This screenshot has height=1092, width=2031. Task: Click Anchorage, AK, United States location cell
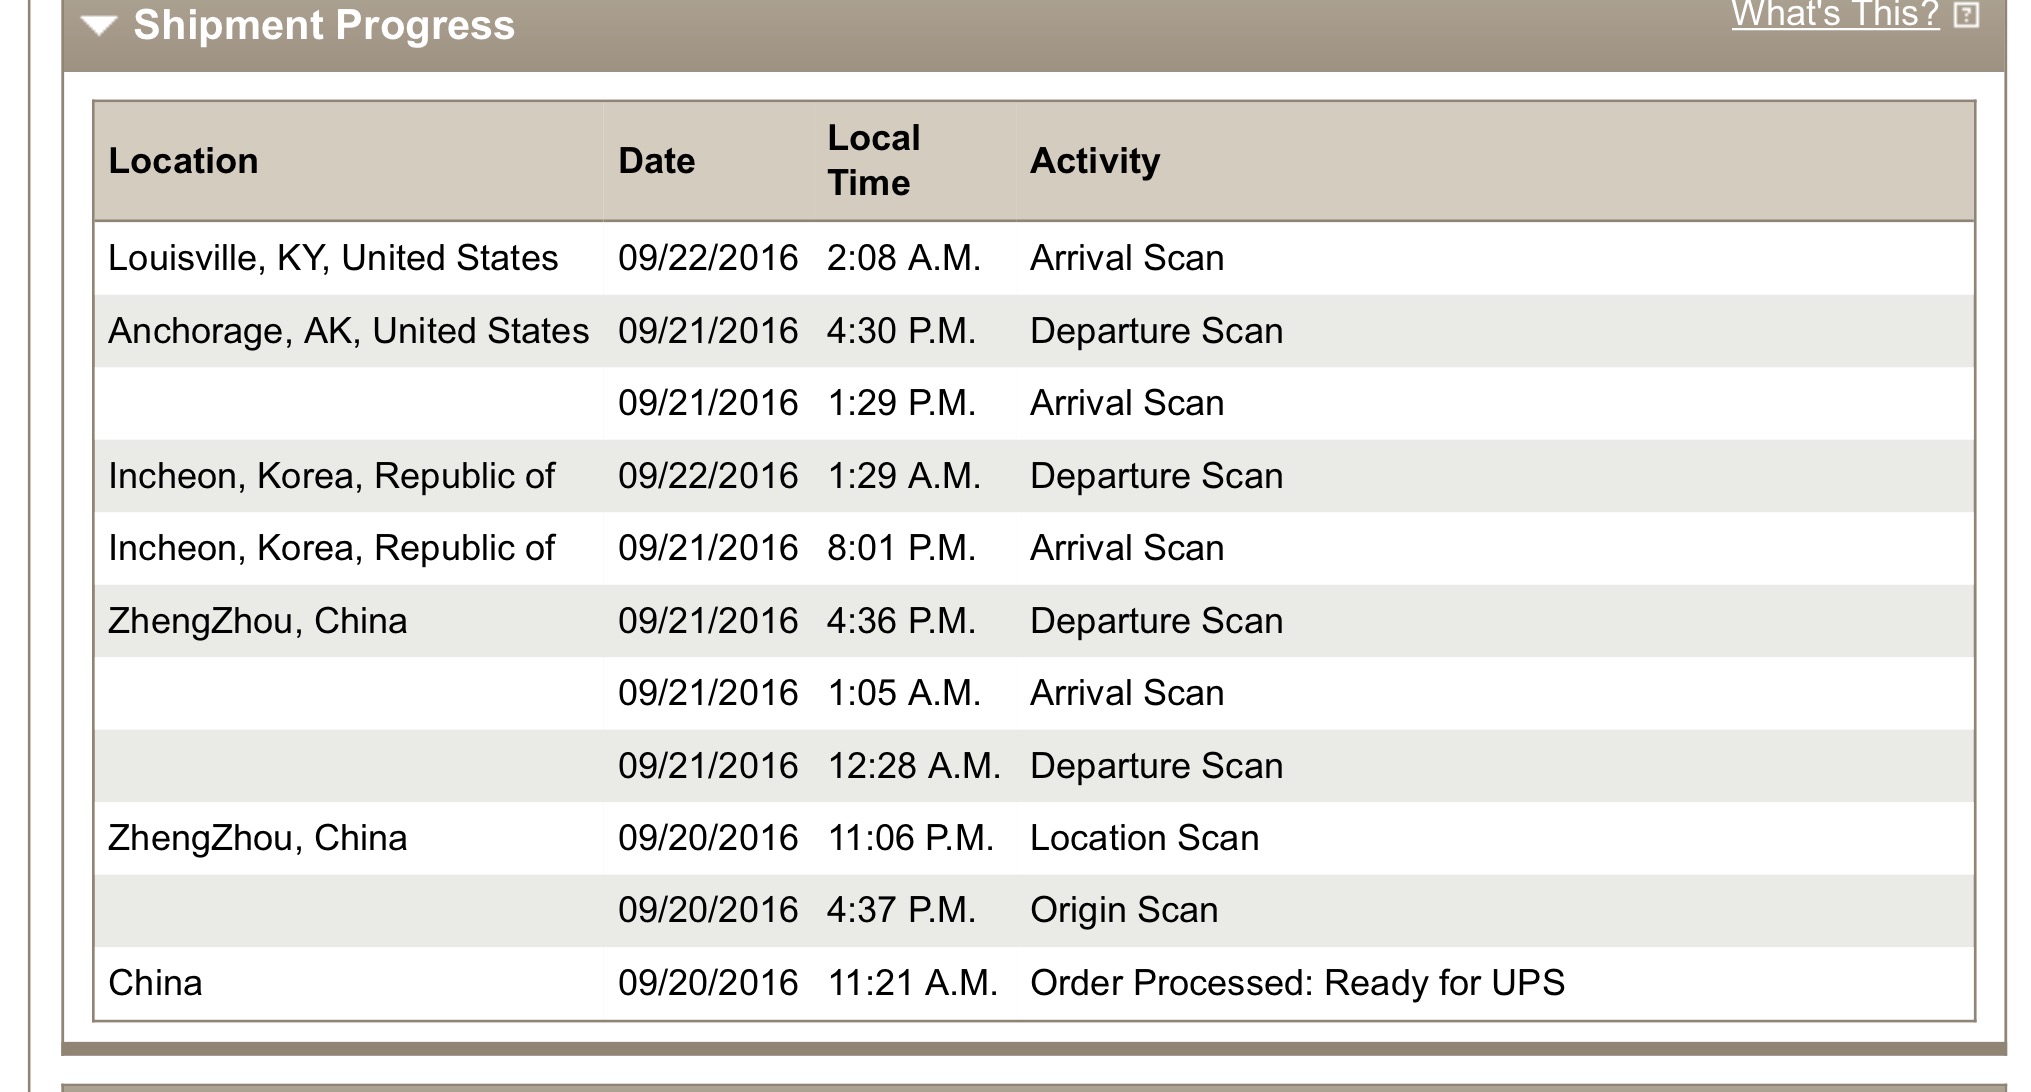click(348, 331)
